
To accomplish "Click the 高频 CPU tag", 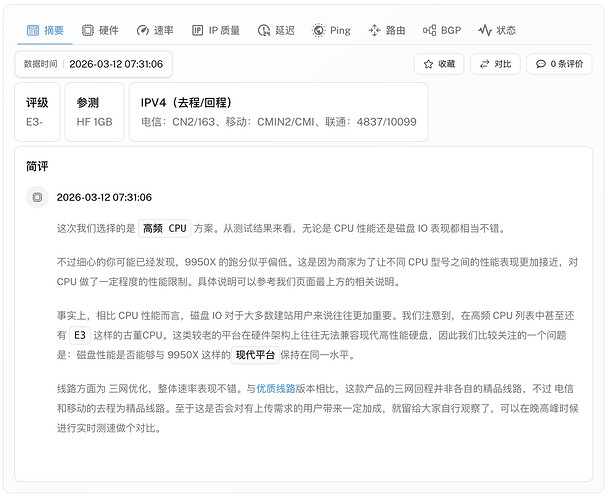I will 165,228.
